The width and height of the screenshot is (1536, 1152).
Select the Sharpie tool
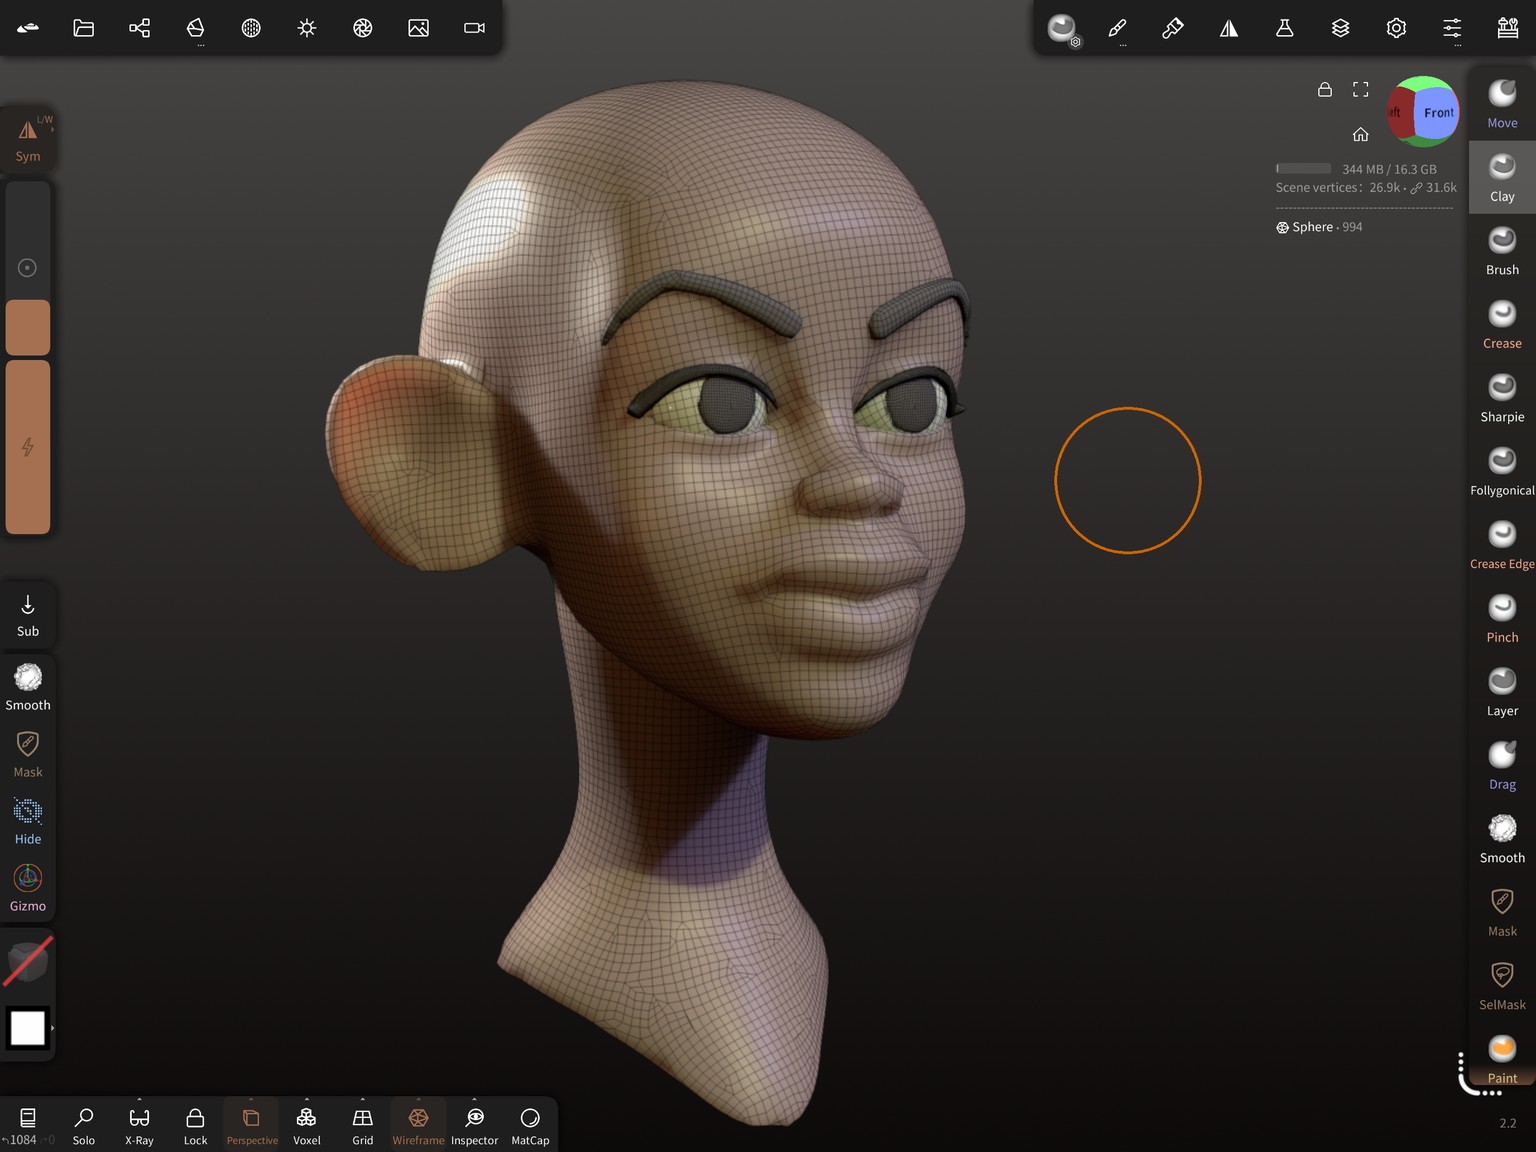click(x=1502, y=398)
